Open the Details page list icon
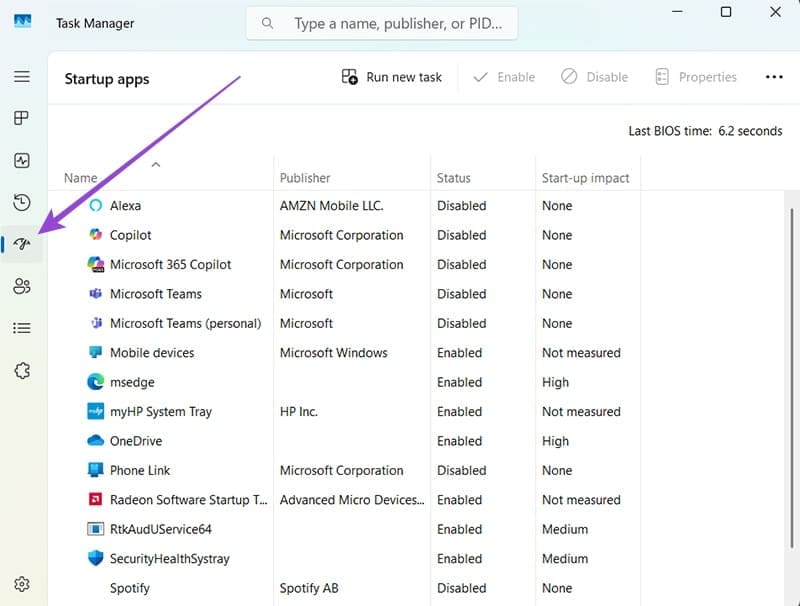 (x=21, y=328)
